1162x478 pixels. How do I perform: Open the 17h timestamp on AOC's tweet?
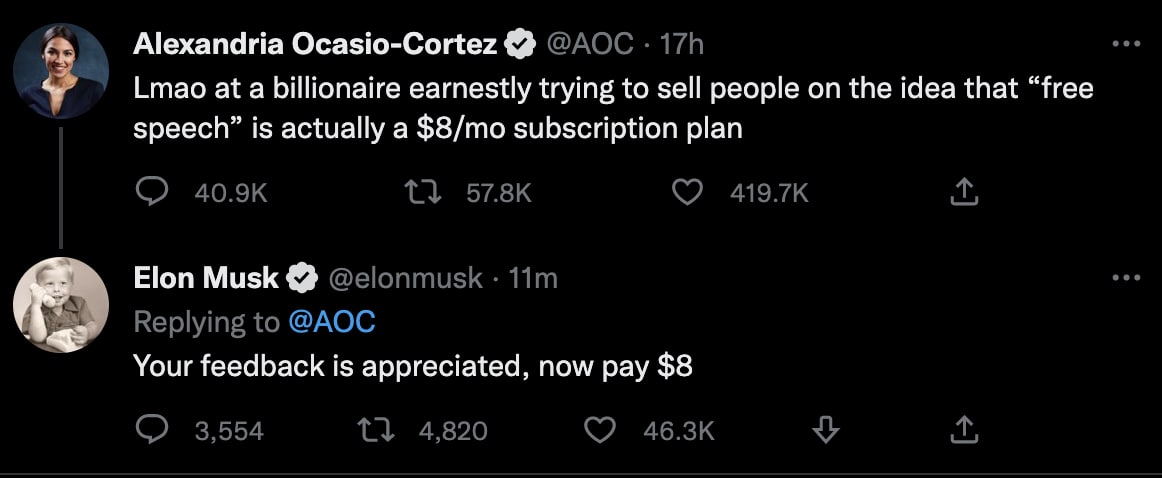[x=684, y=44]
